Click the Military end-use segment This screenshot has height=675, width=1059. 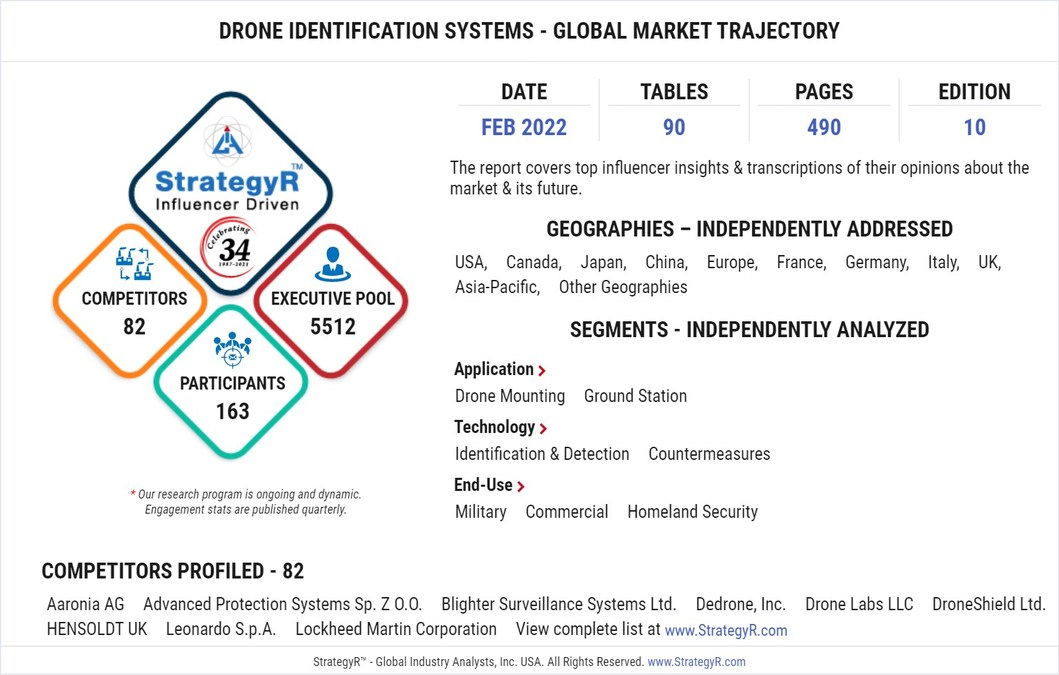click(x=480, y=512)
